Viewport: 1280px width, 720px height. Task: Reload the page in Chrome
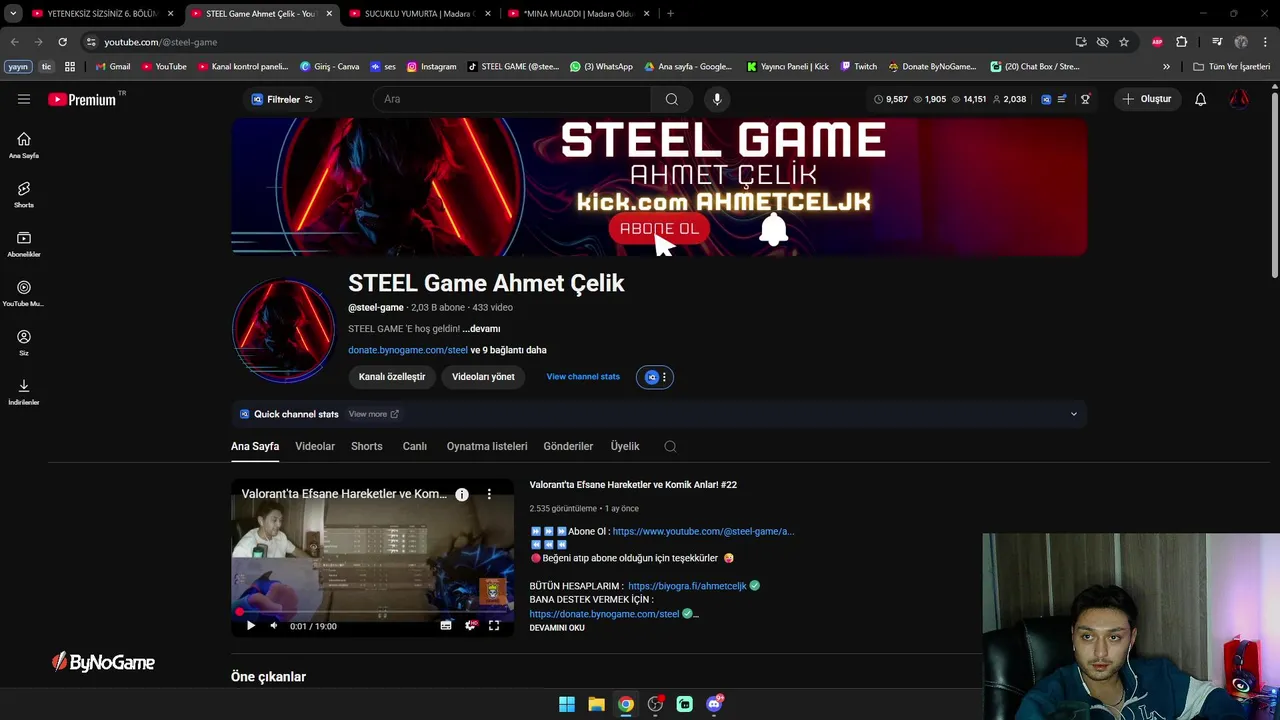pos(62,42)
